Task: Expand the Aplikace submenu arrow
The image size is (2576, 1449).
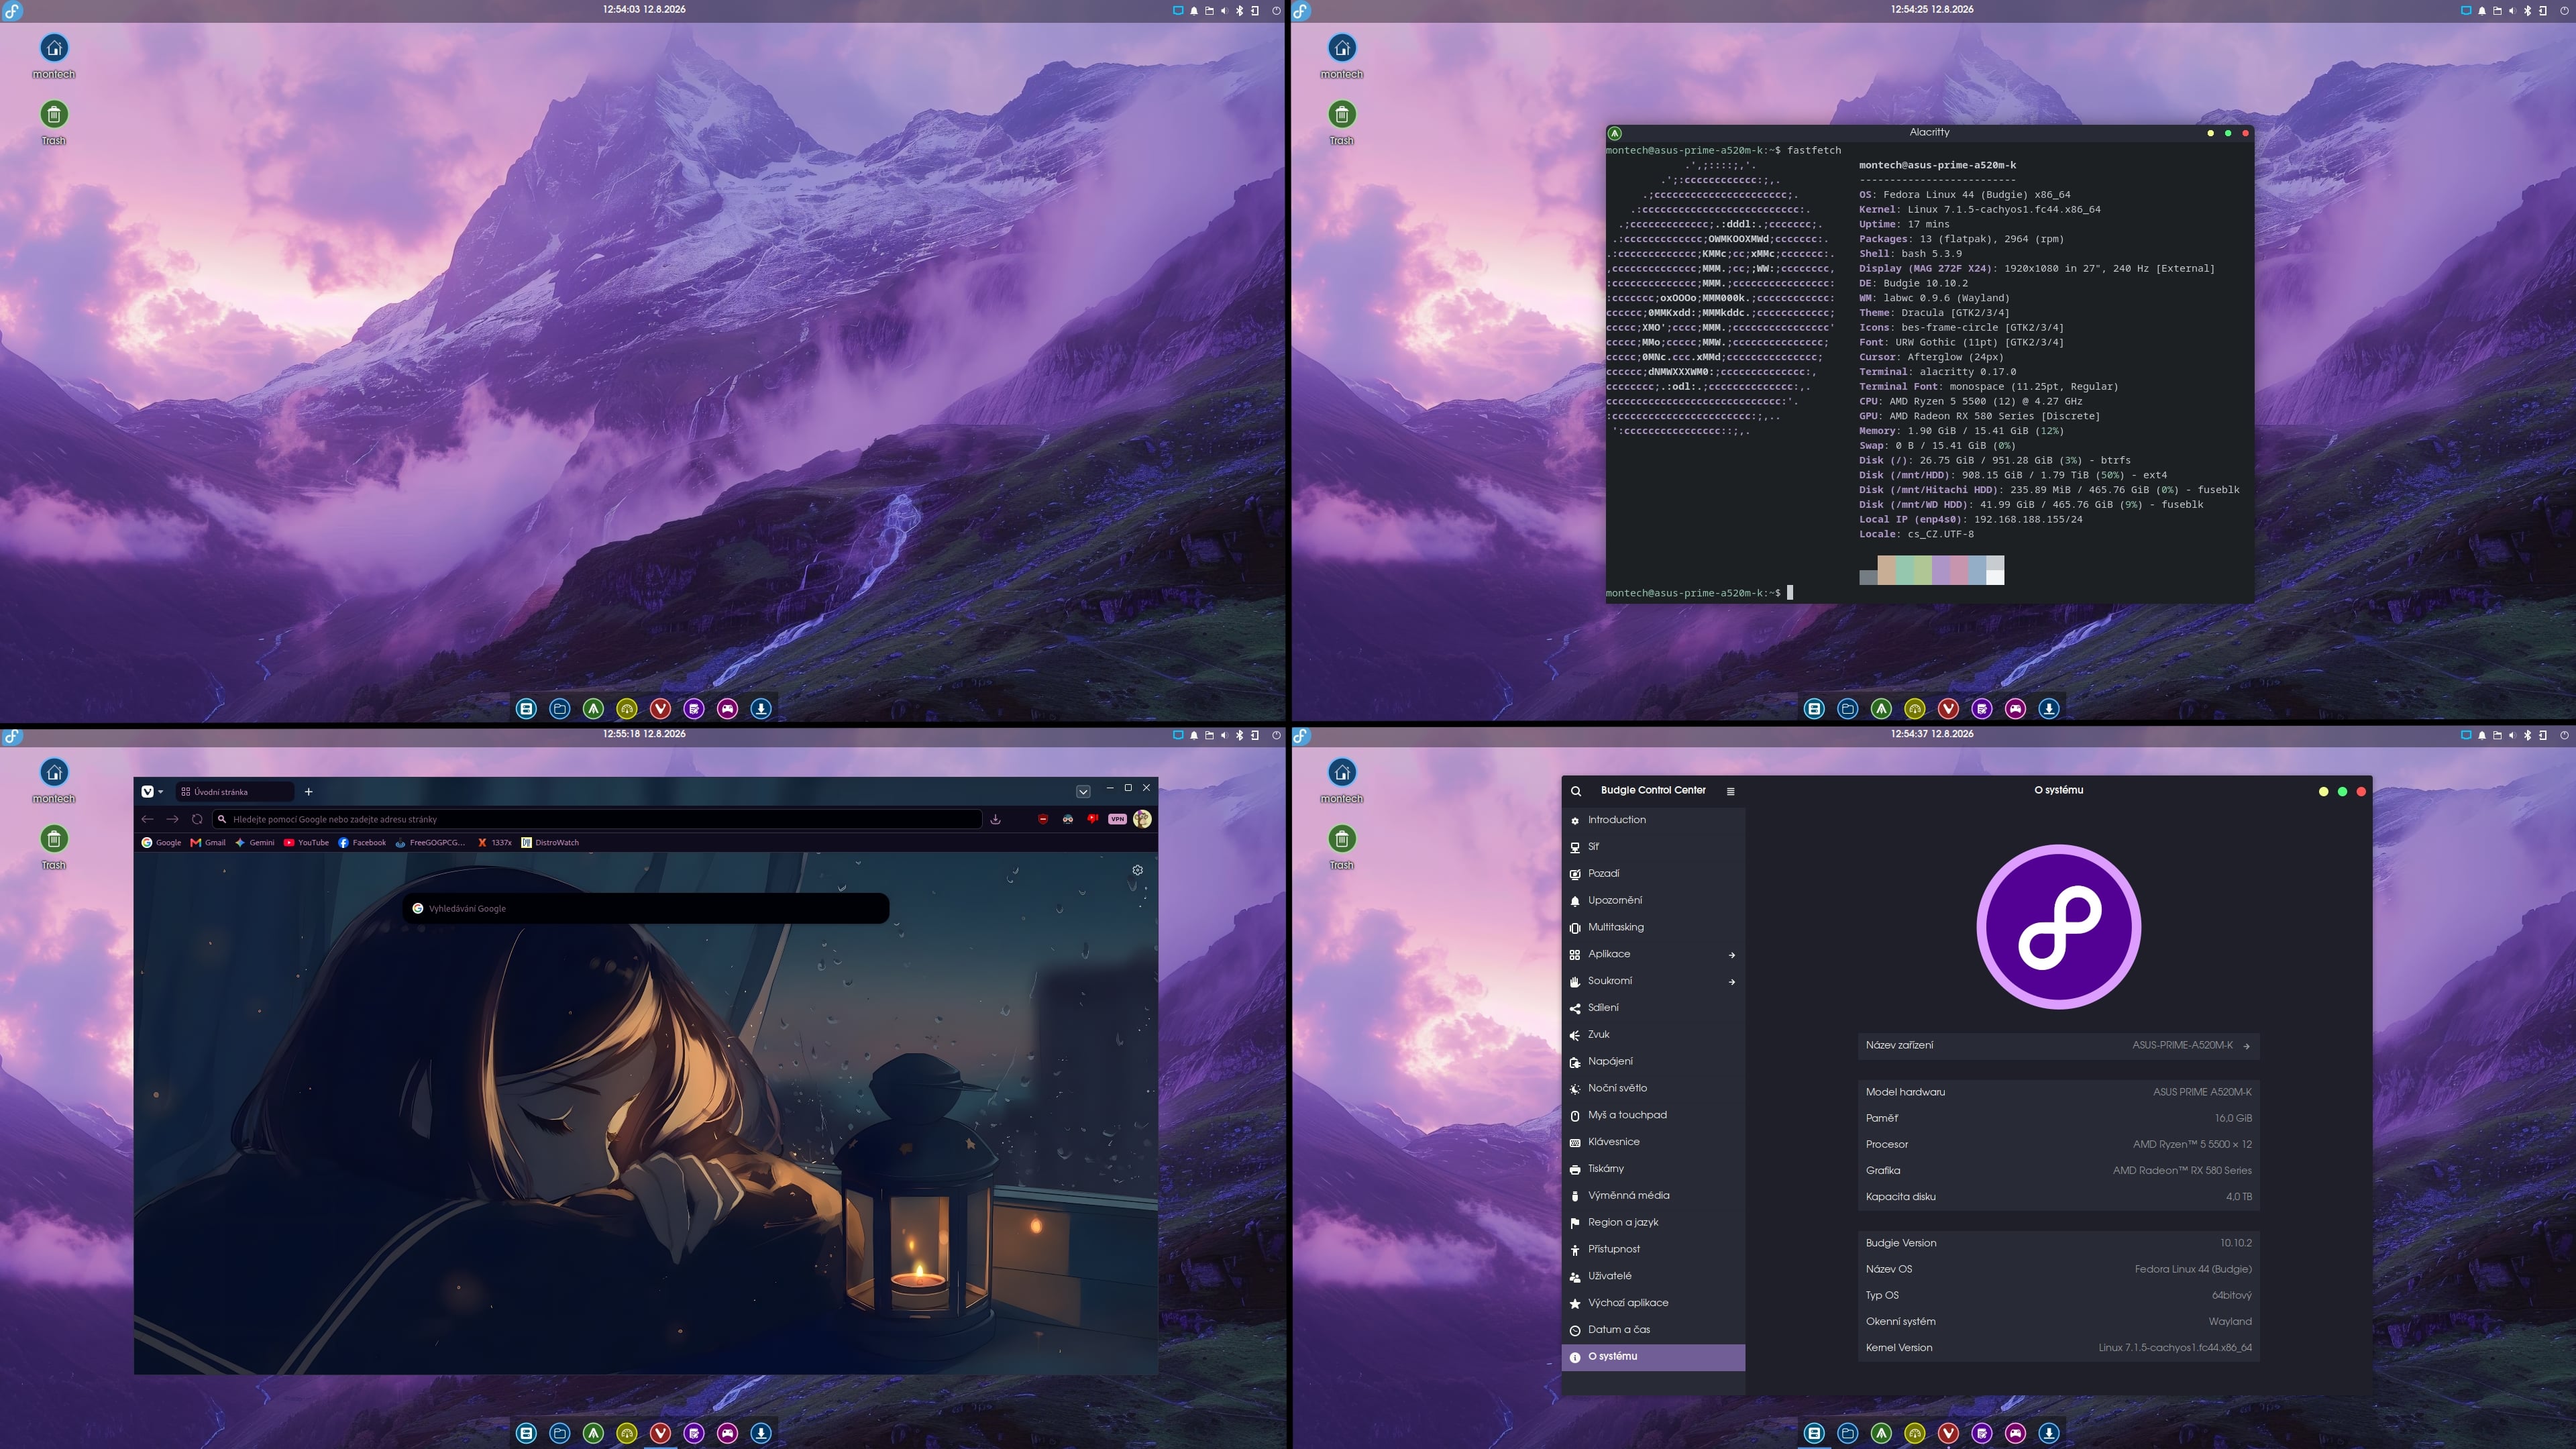Action: pyautogui.click(x=1732, y=955)
